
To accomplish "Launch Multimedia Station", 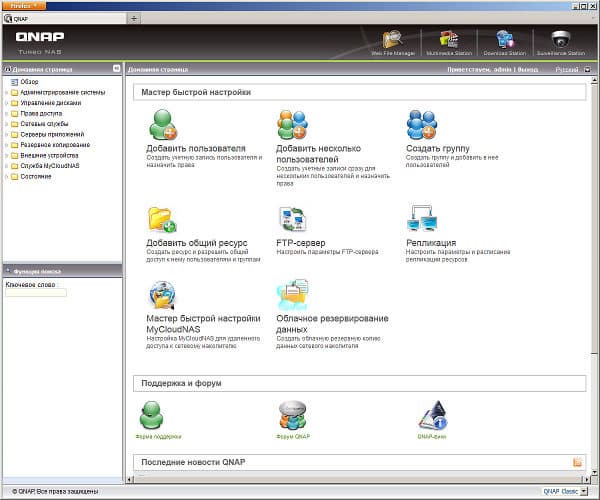I will click(449, 40).
